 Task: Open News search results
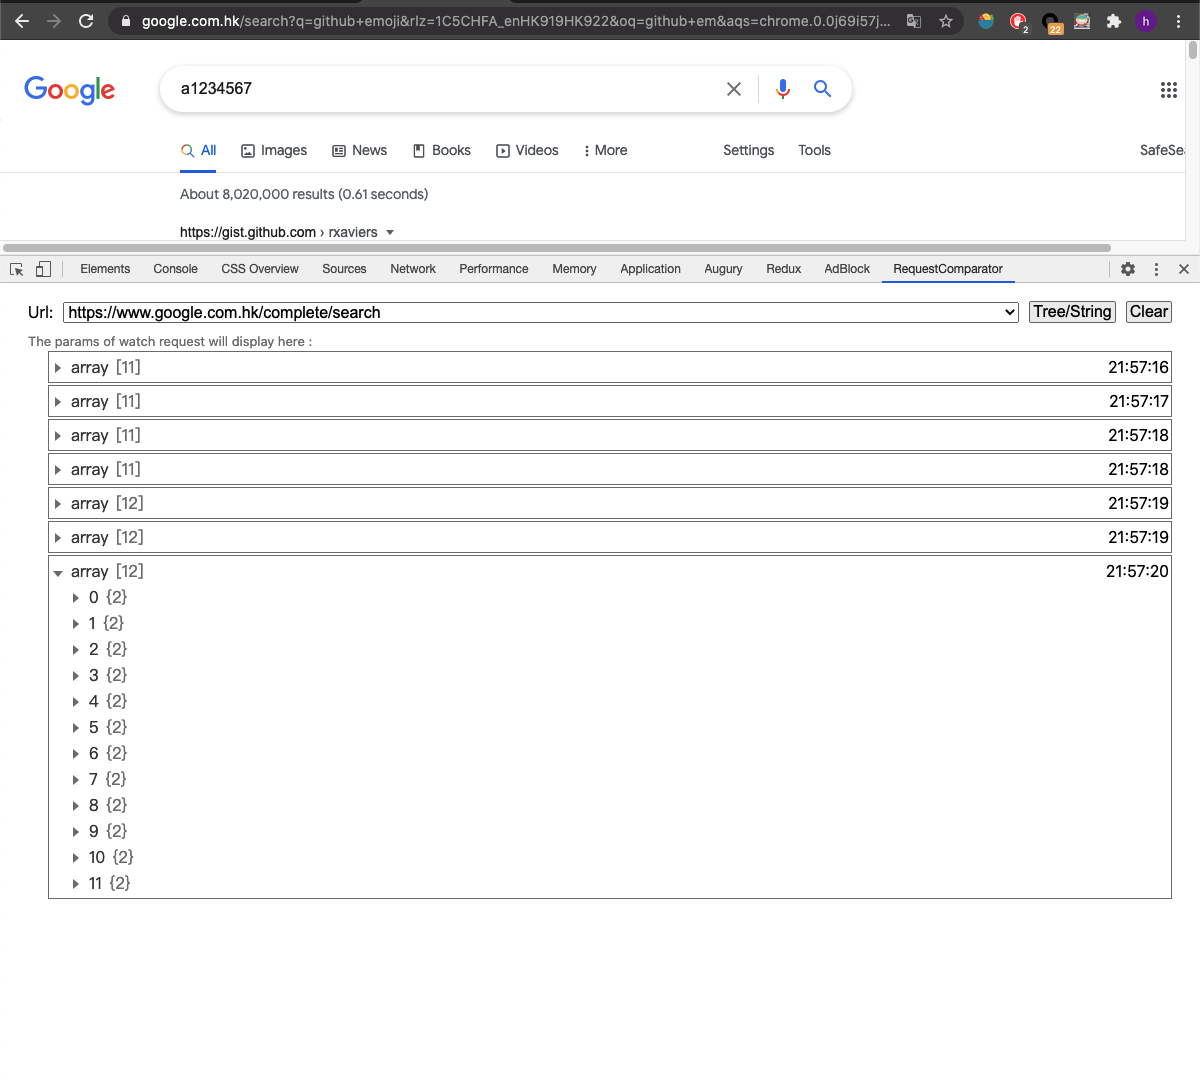(x=359, y=150)
